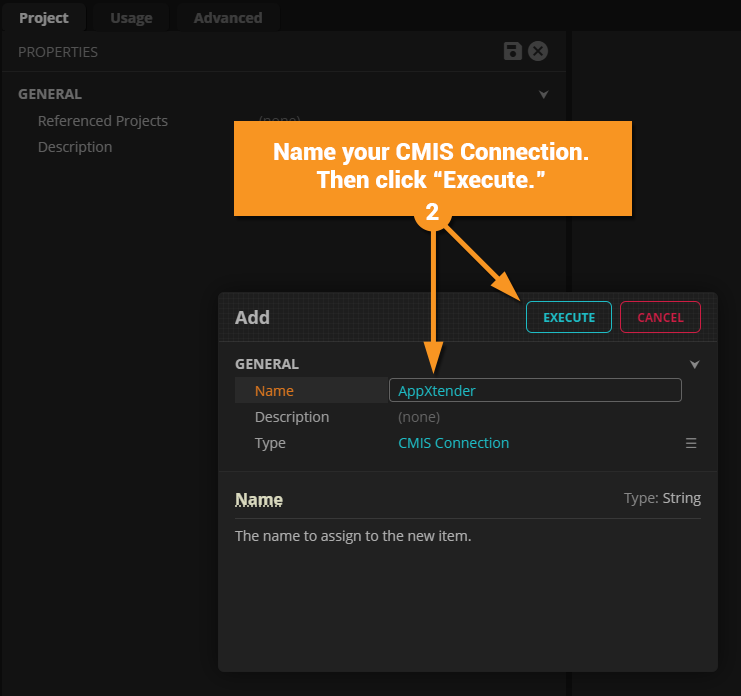Click the (none) Description value in Add dialog
The height and width of the screenshot is (696, 741).
(419, 417)
